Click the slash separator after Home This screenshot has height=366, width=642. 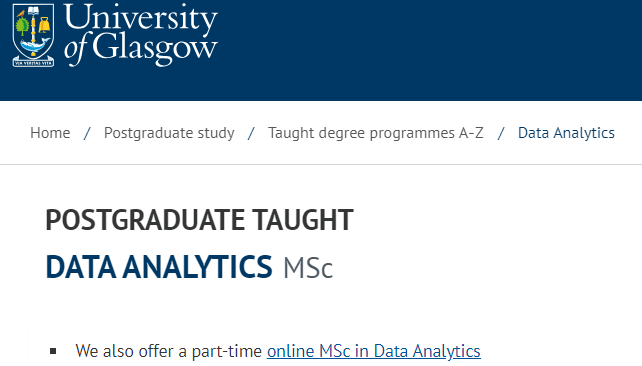click(x=87, y=133)
